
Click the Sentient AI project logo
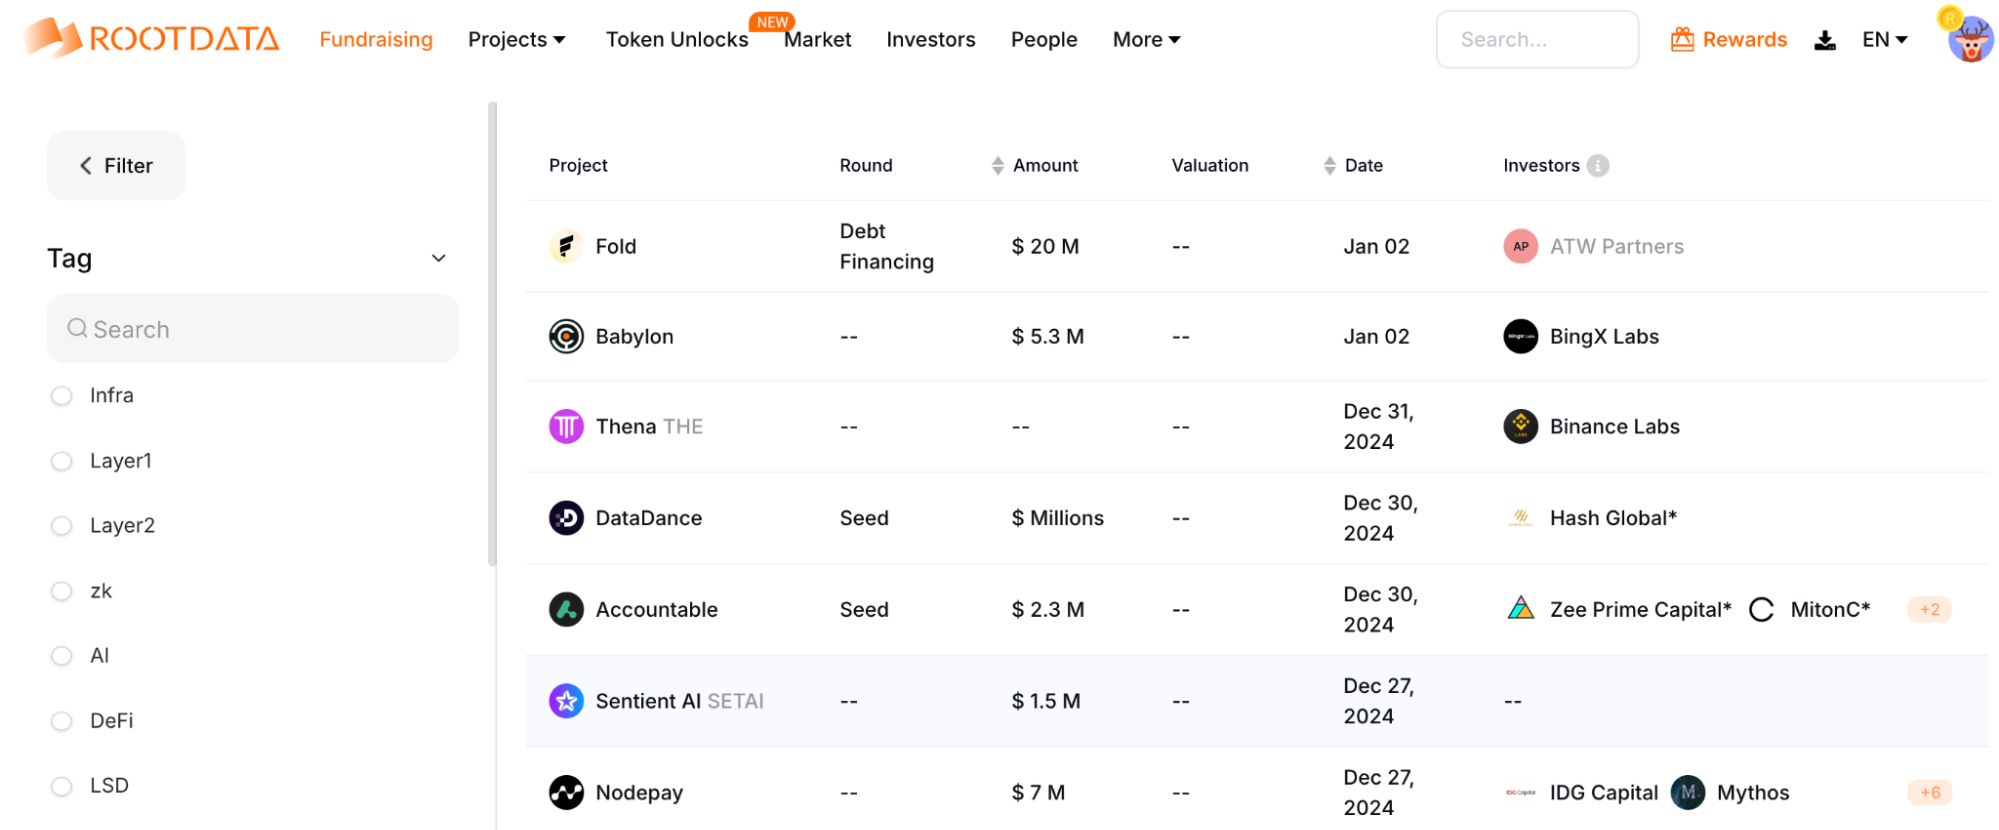point(566,701)
